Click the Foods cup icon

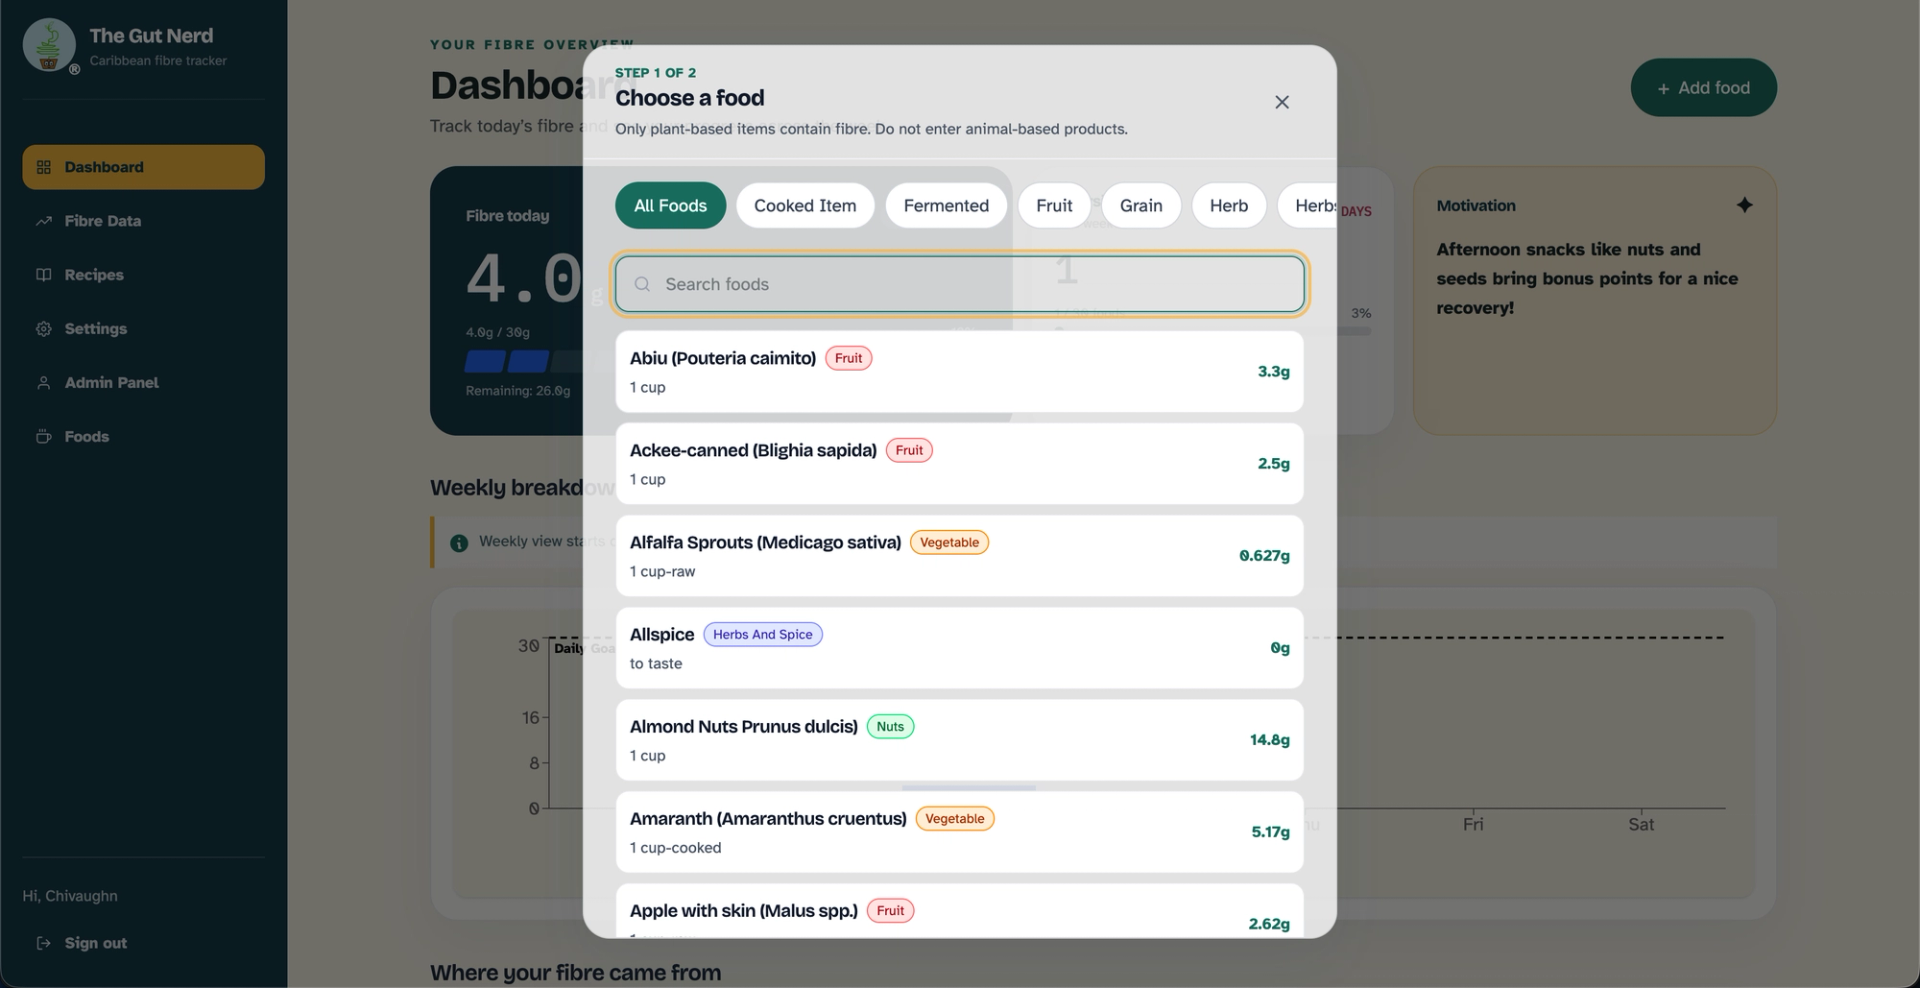click(x=44, y=437)
